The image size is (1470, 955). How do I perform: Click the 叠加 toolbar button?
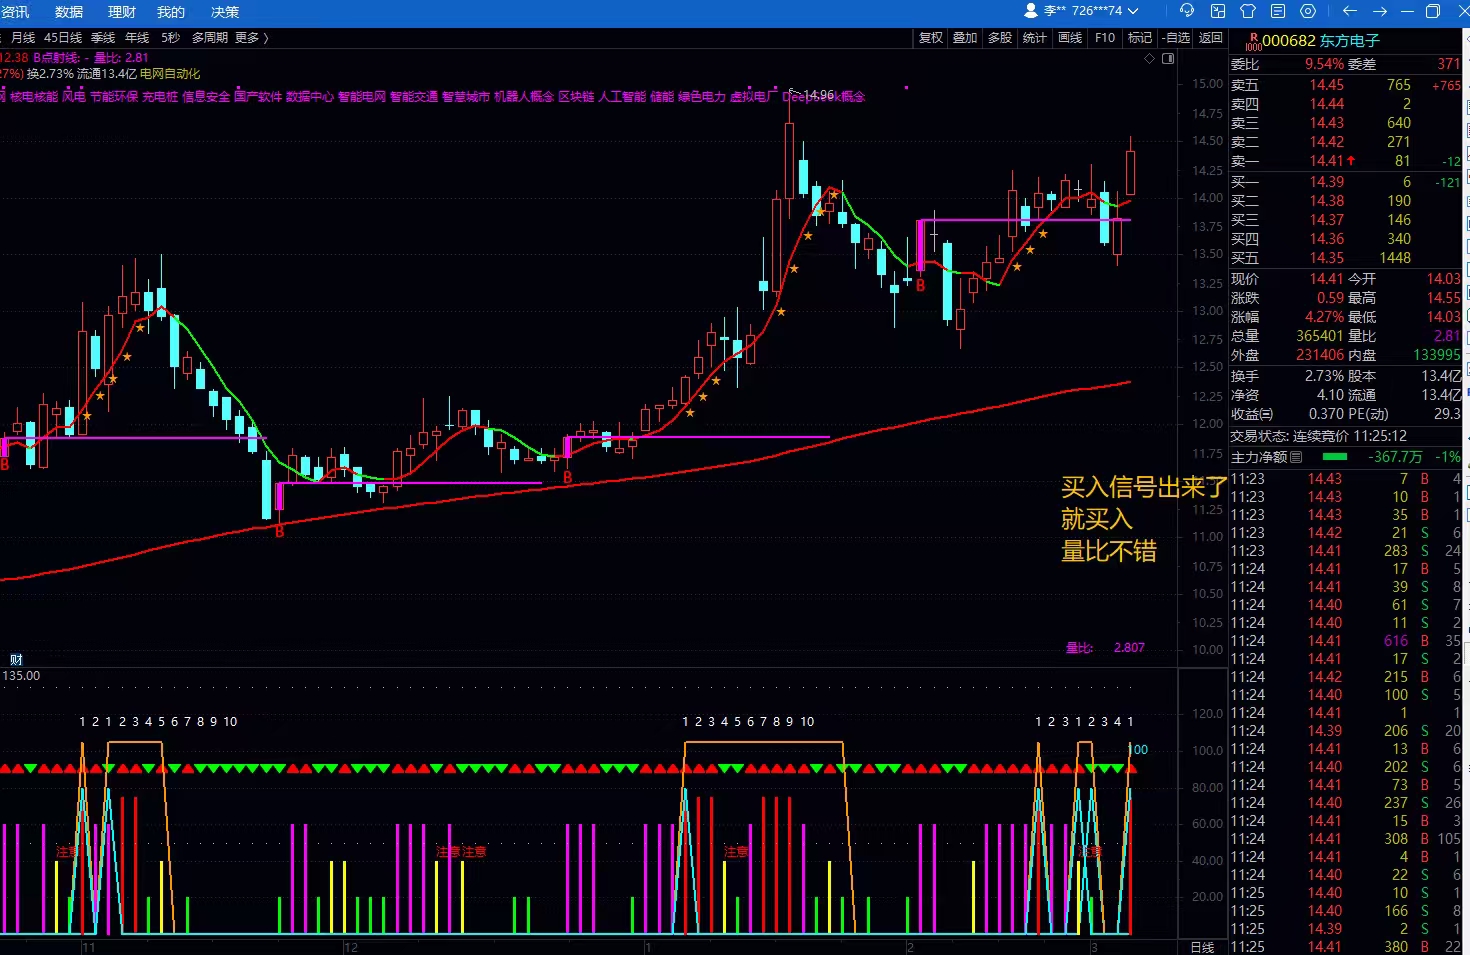(965, 38)
